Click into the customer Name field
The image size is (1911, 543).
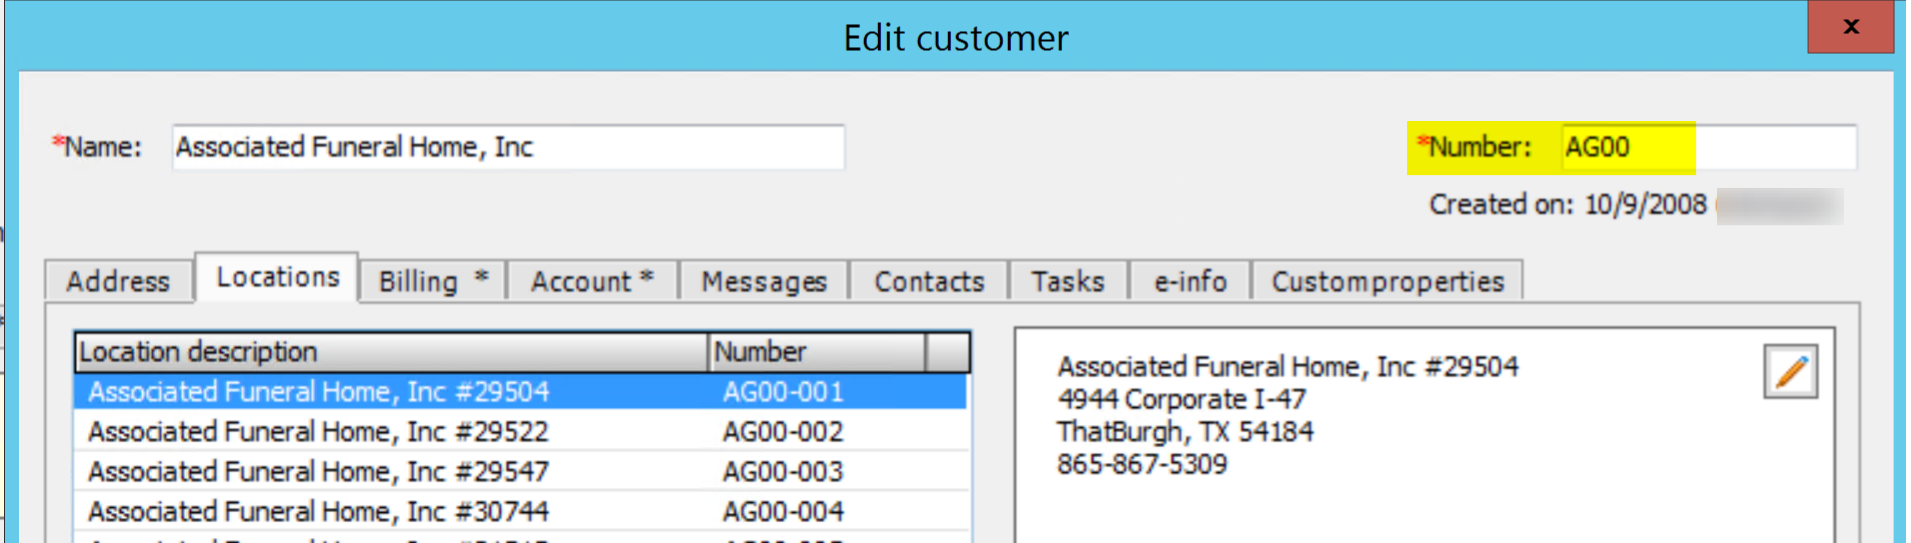pos(508,147)
